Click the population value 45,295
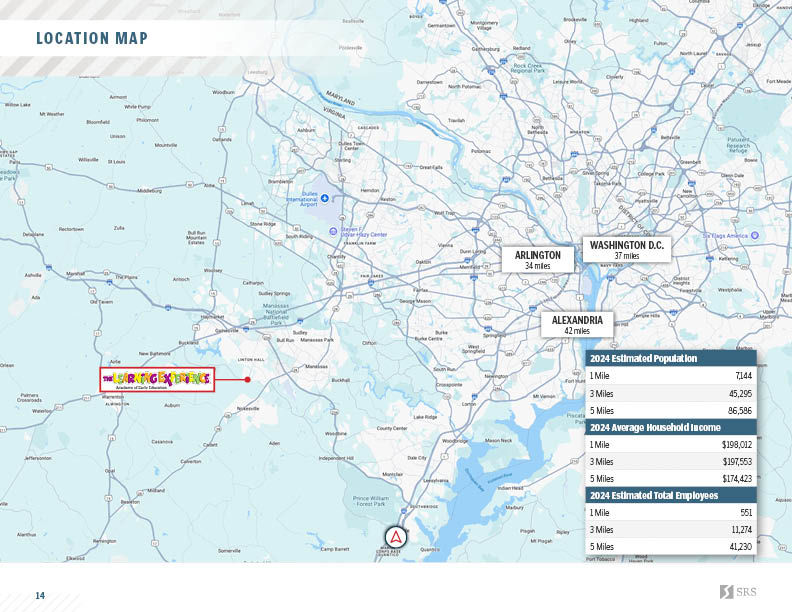Viewport: 792px width, 612px height. pos(740,393)
